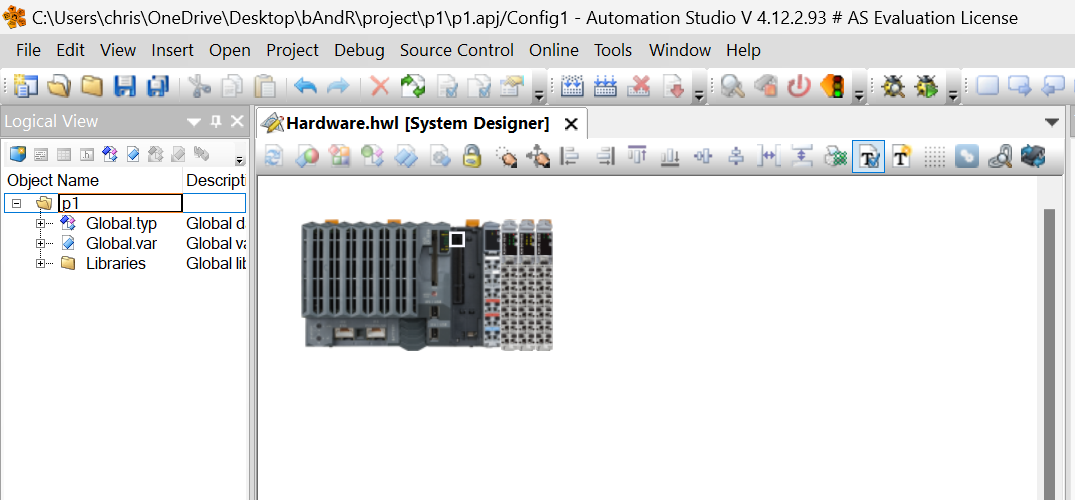Click the red X Delete icon
Screen dimensions: 1075x500
click(379, 86)
